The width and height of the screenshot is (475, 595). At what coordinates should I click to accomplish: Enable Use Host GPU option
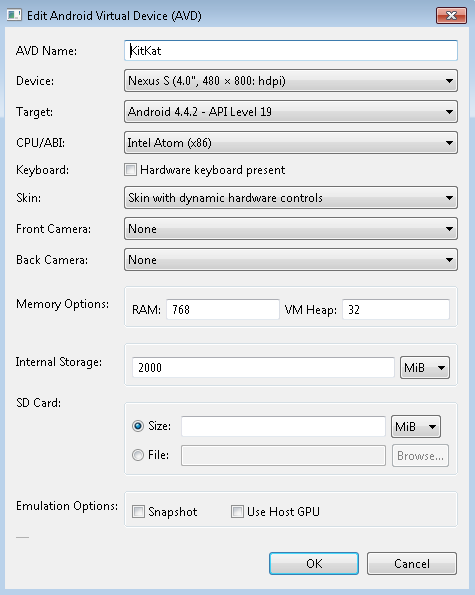(x=237, y=512)
